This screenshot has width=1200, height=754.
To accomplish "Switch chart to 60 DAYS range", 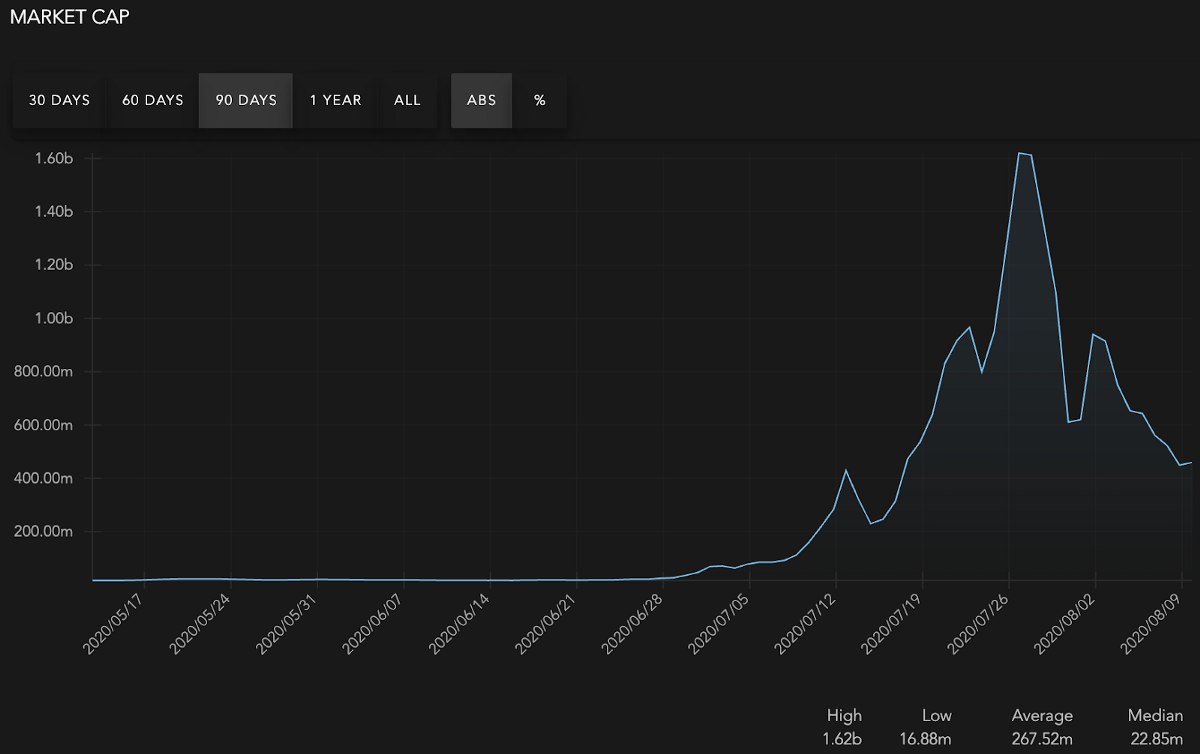I will coord(152,100).
